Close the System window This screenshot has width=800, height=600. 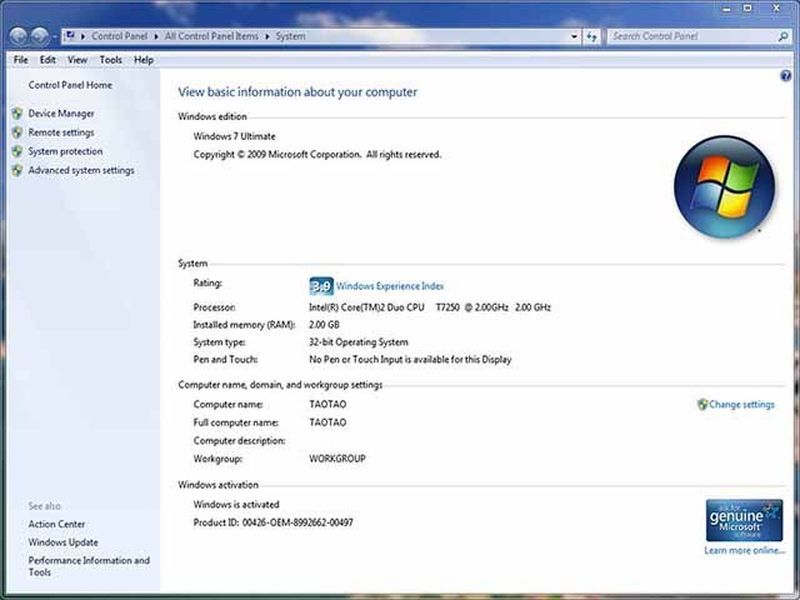[x=777, y=8]
